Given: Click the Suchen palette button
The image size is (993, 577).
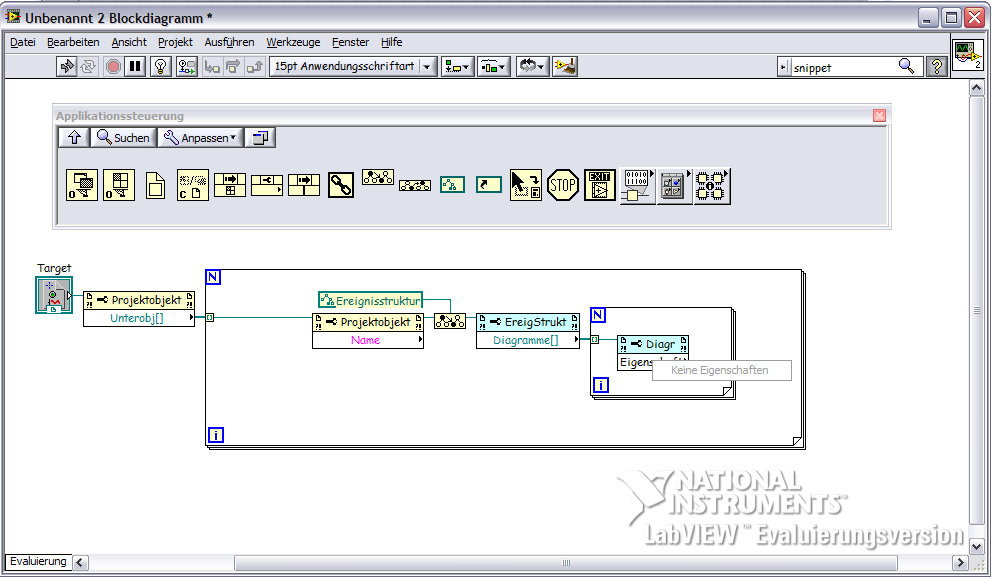Looking at the screenshot, I should 123,137.
